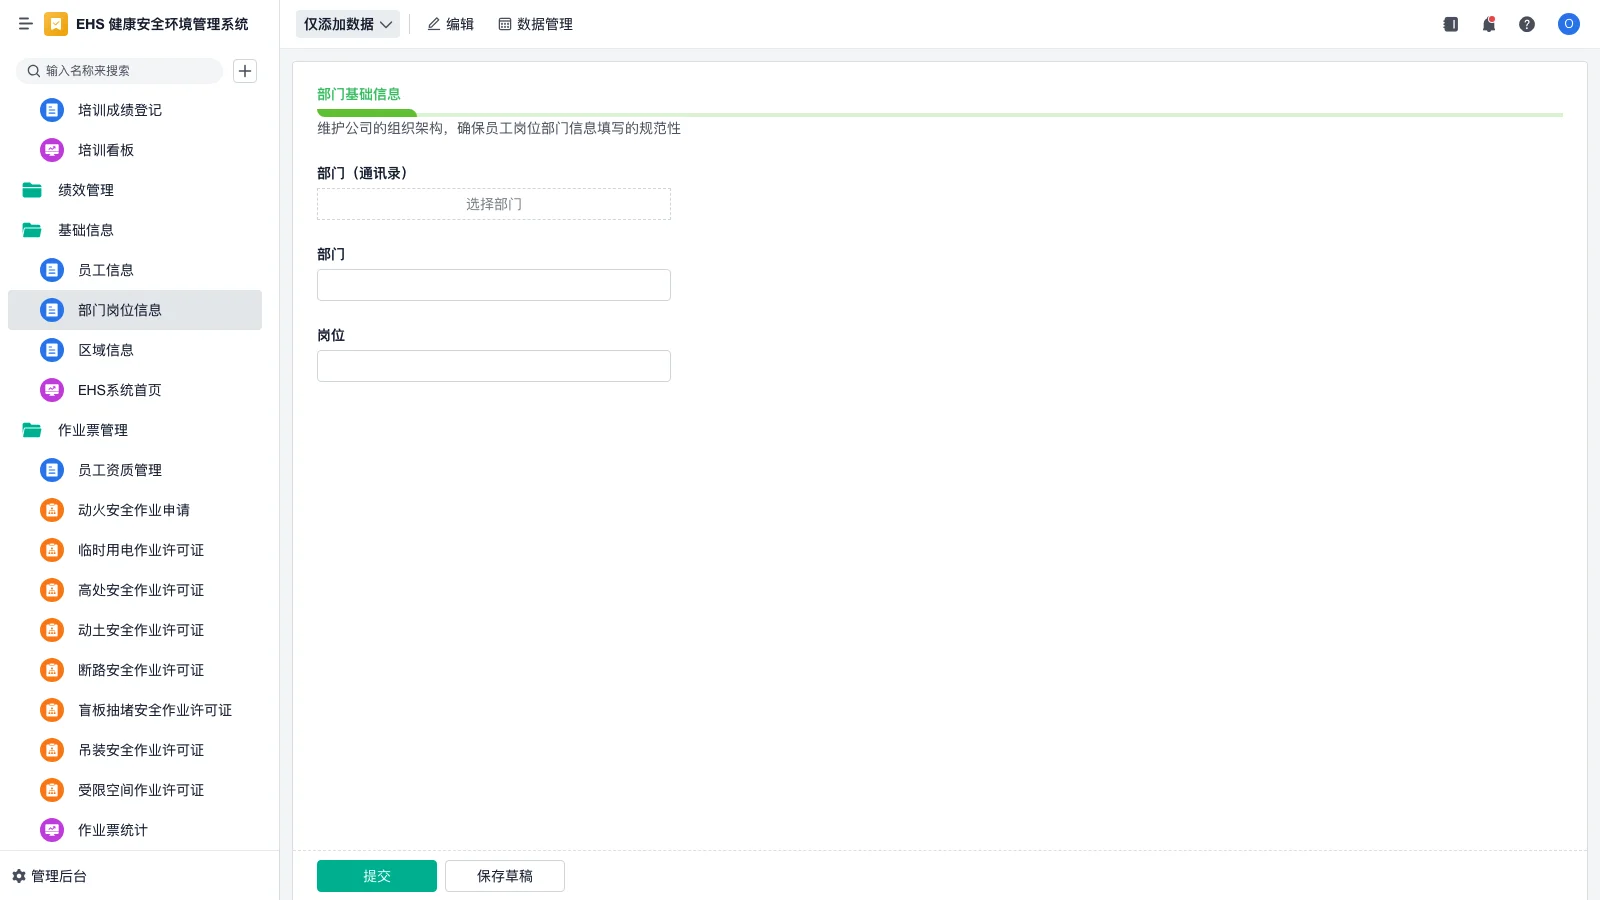Select 员工信息 in the sidebar
The image size is (1600, 900).
click(x=106, y=270)
